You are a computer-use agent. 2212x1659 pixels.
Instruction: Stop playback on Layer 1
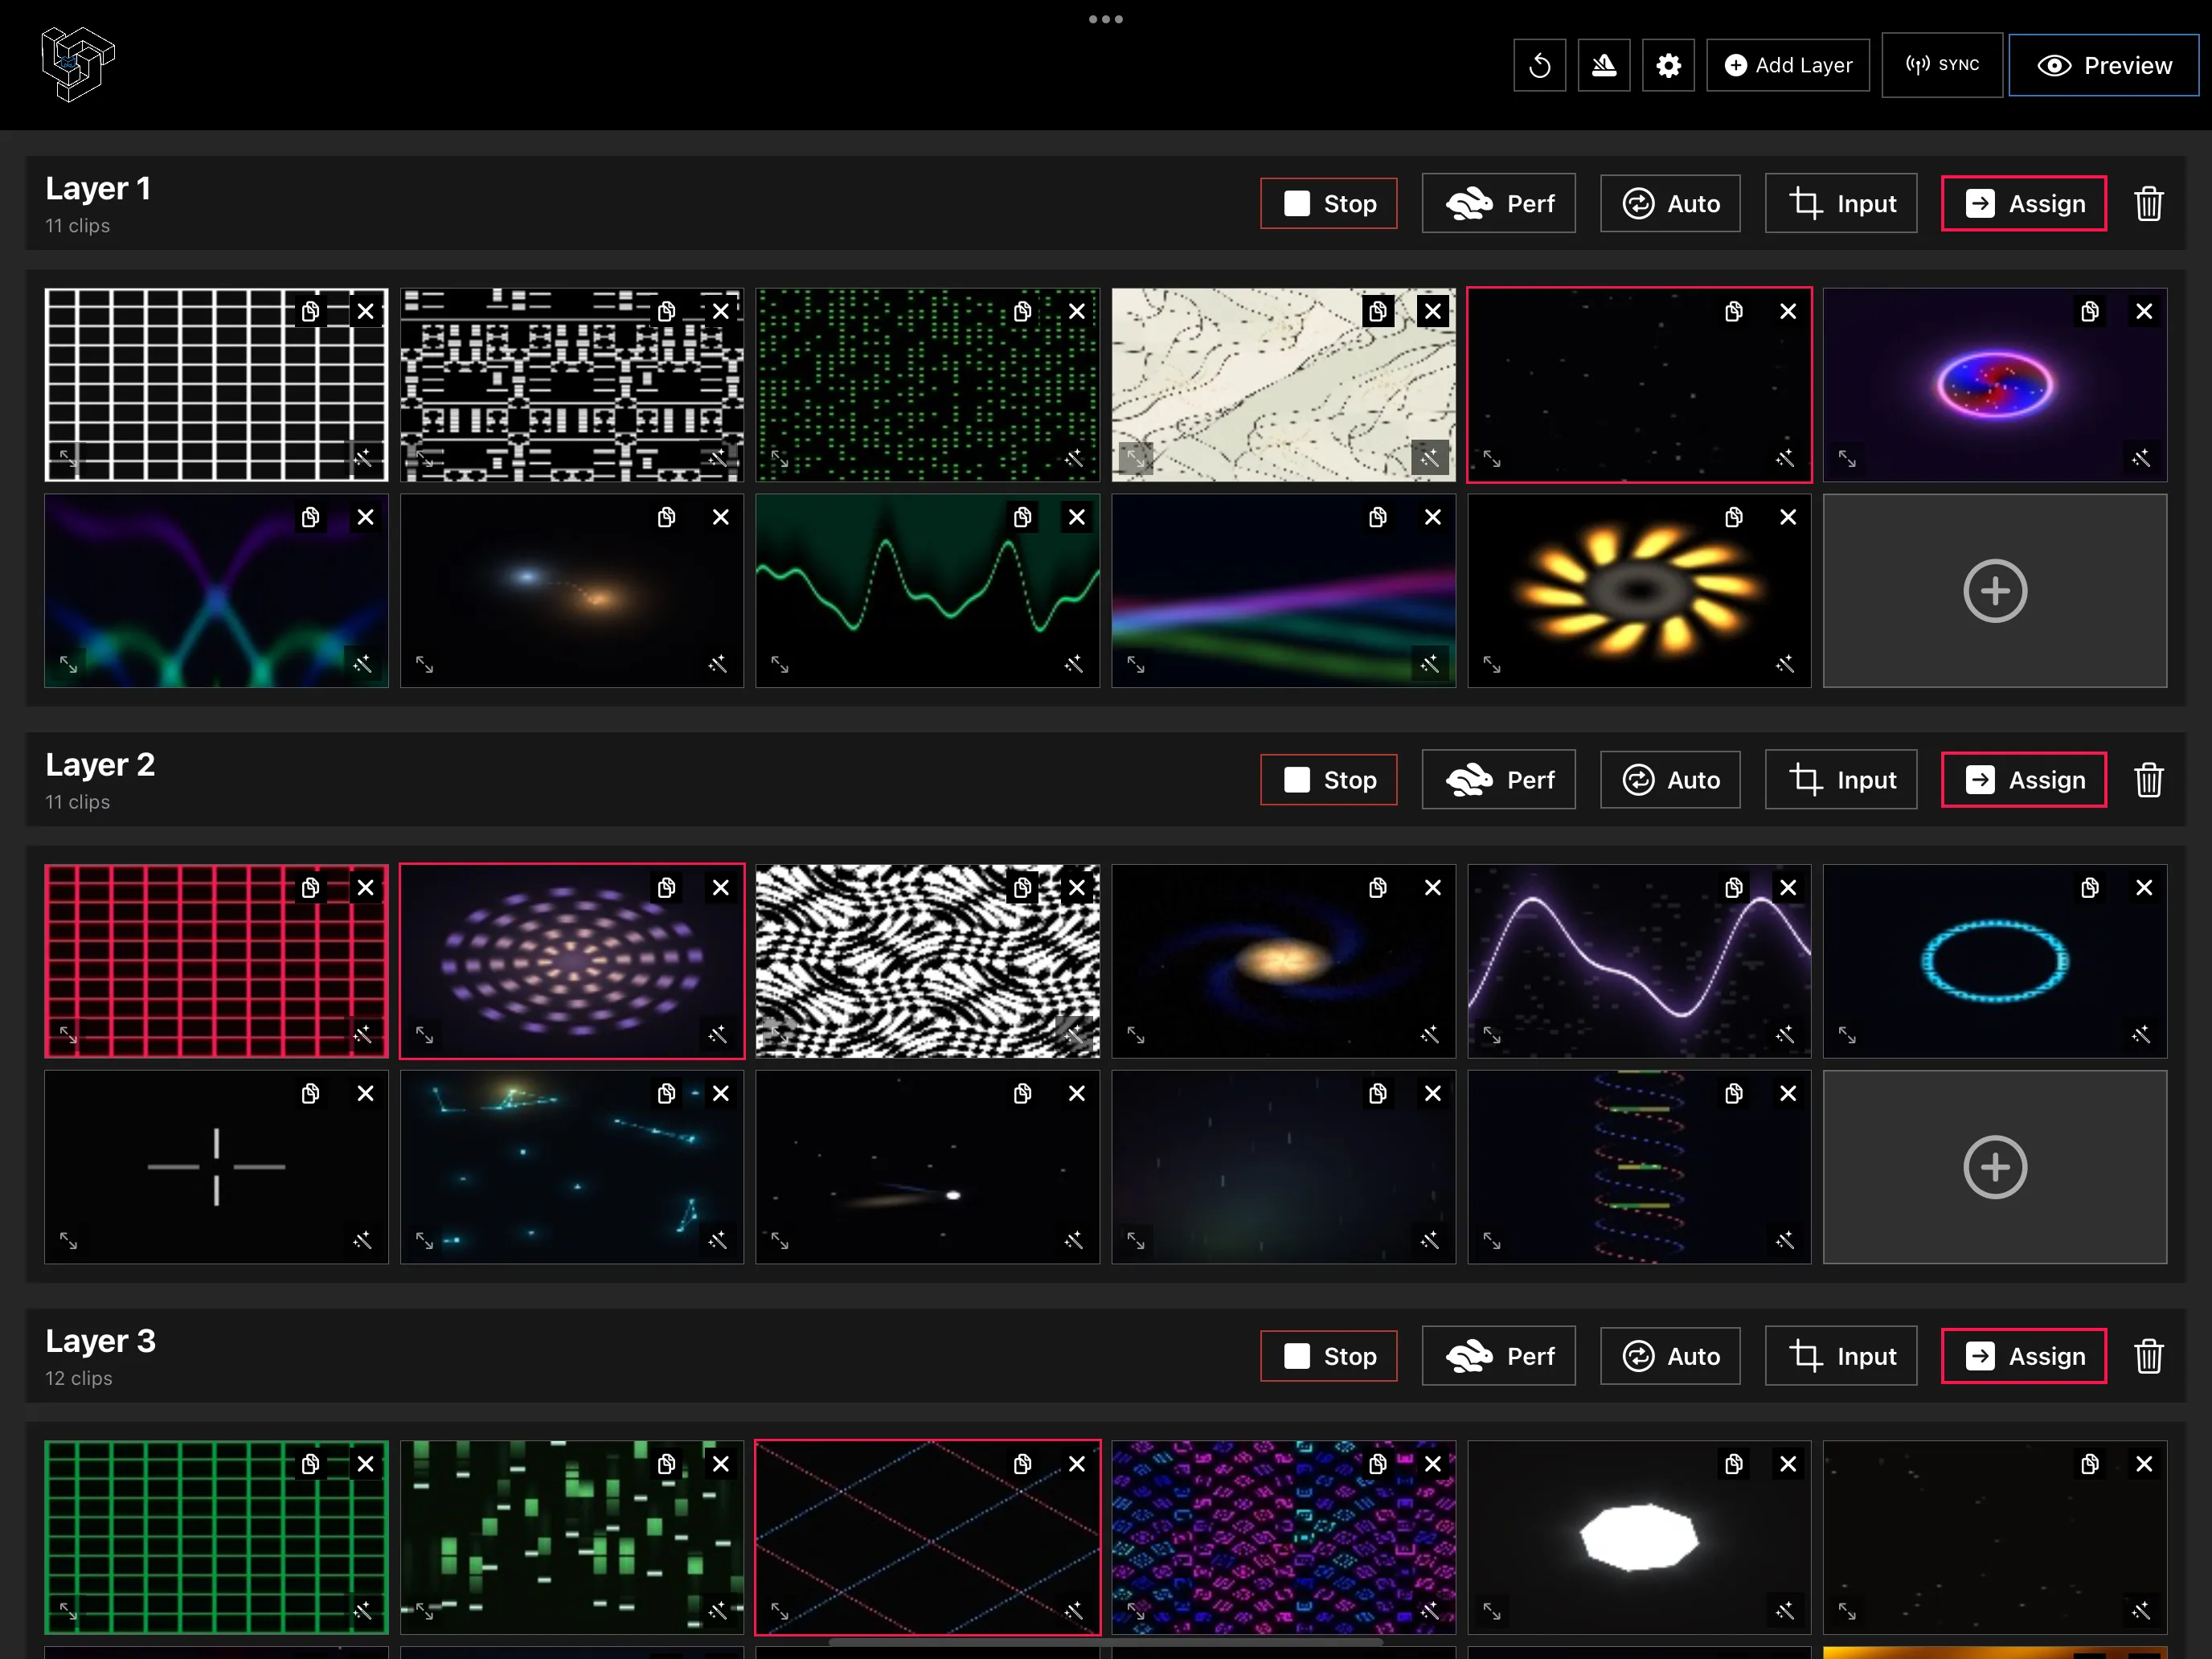coord(1329,204)
